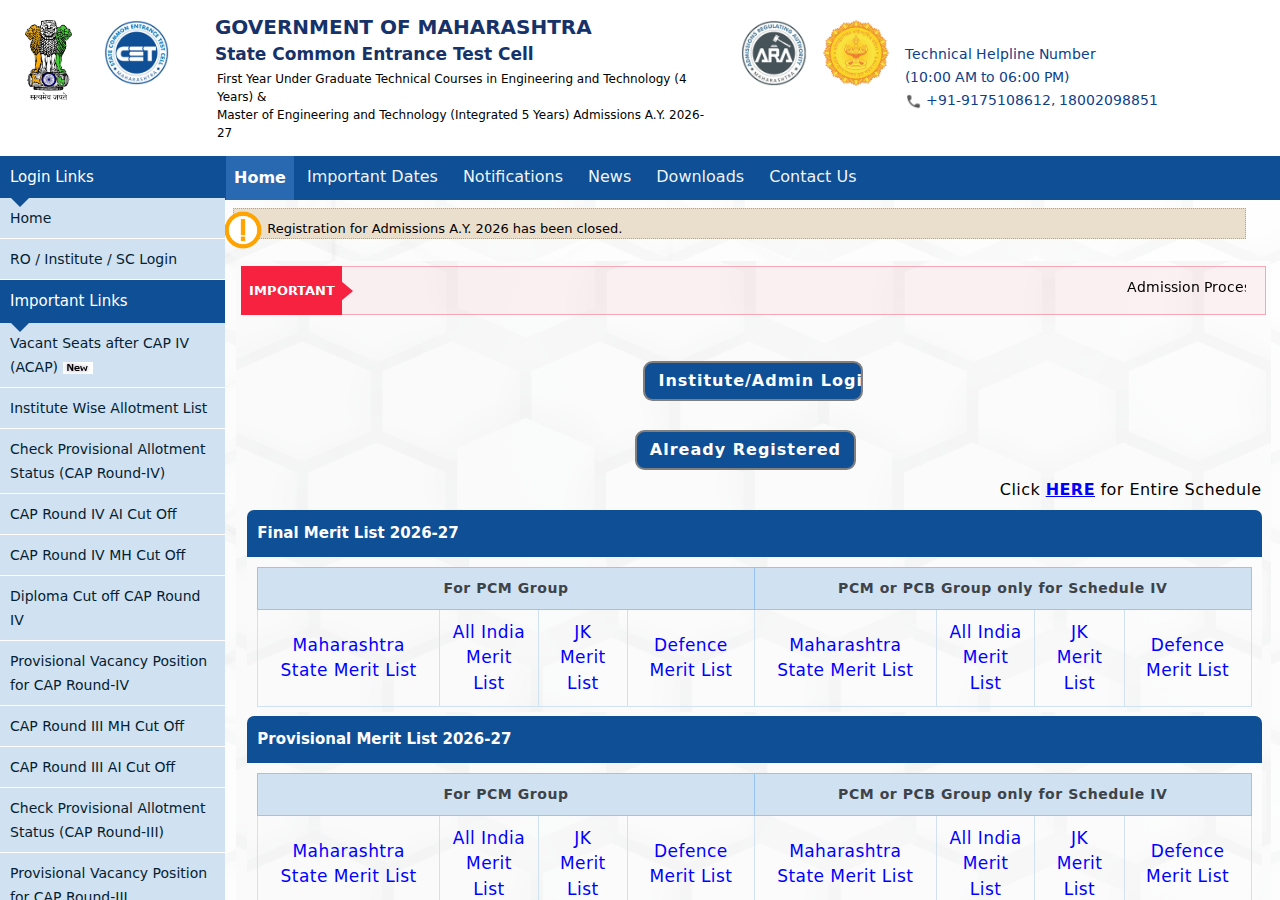This screenshot has width=1280, height=900.
Task: Open the News menu item
Action: pos(609,177)
